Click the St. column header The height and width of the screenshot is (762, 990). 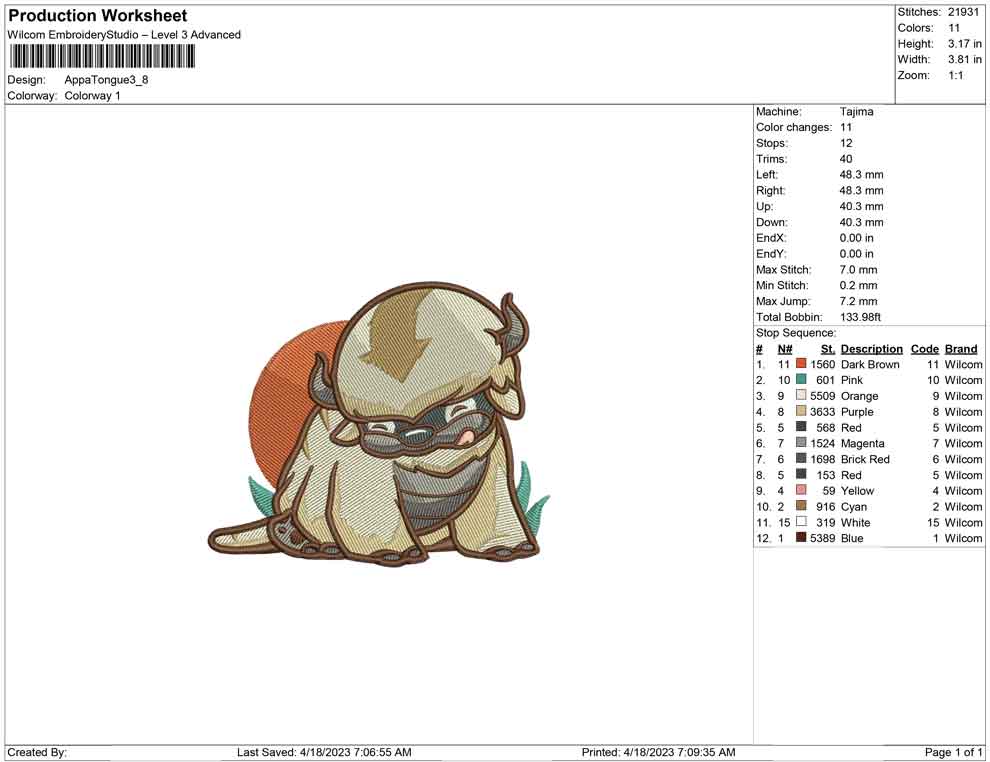point(828,349)
